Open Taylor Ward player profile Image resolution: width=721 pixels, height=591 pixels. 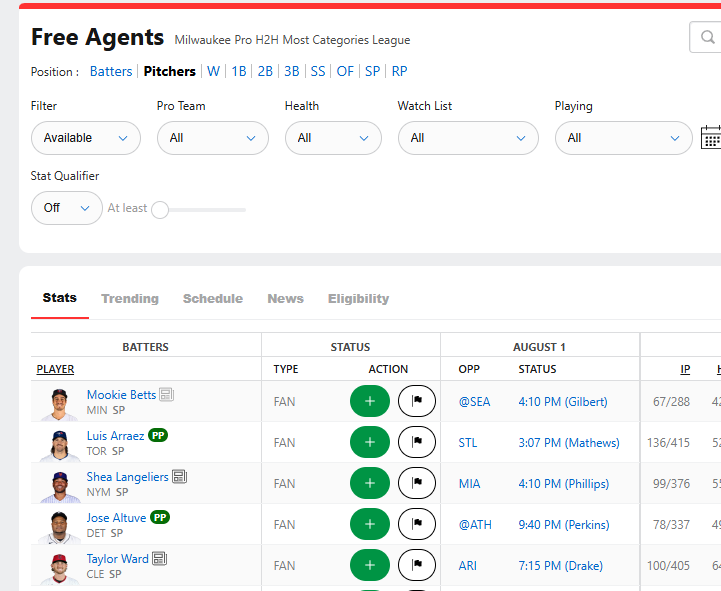click(118, 558)
